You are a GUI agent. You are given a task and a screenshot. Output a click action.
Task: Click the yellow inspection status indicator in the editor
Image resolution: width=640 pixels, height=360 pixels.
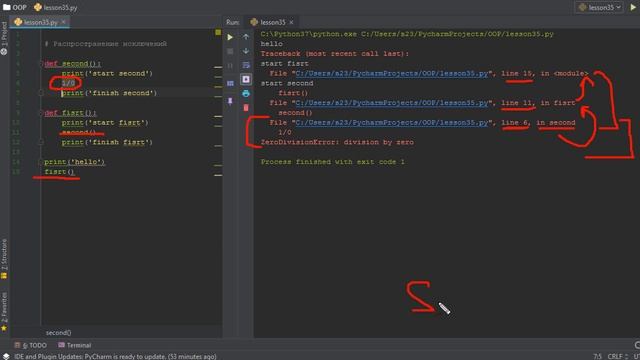point(218,32)
